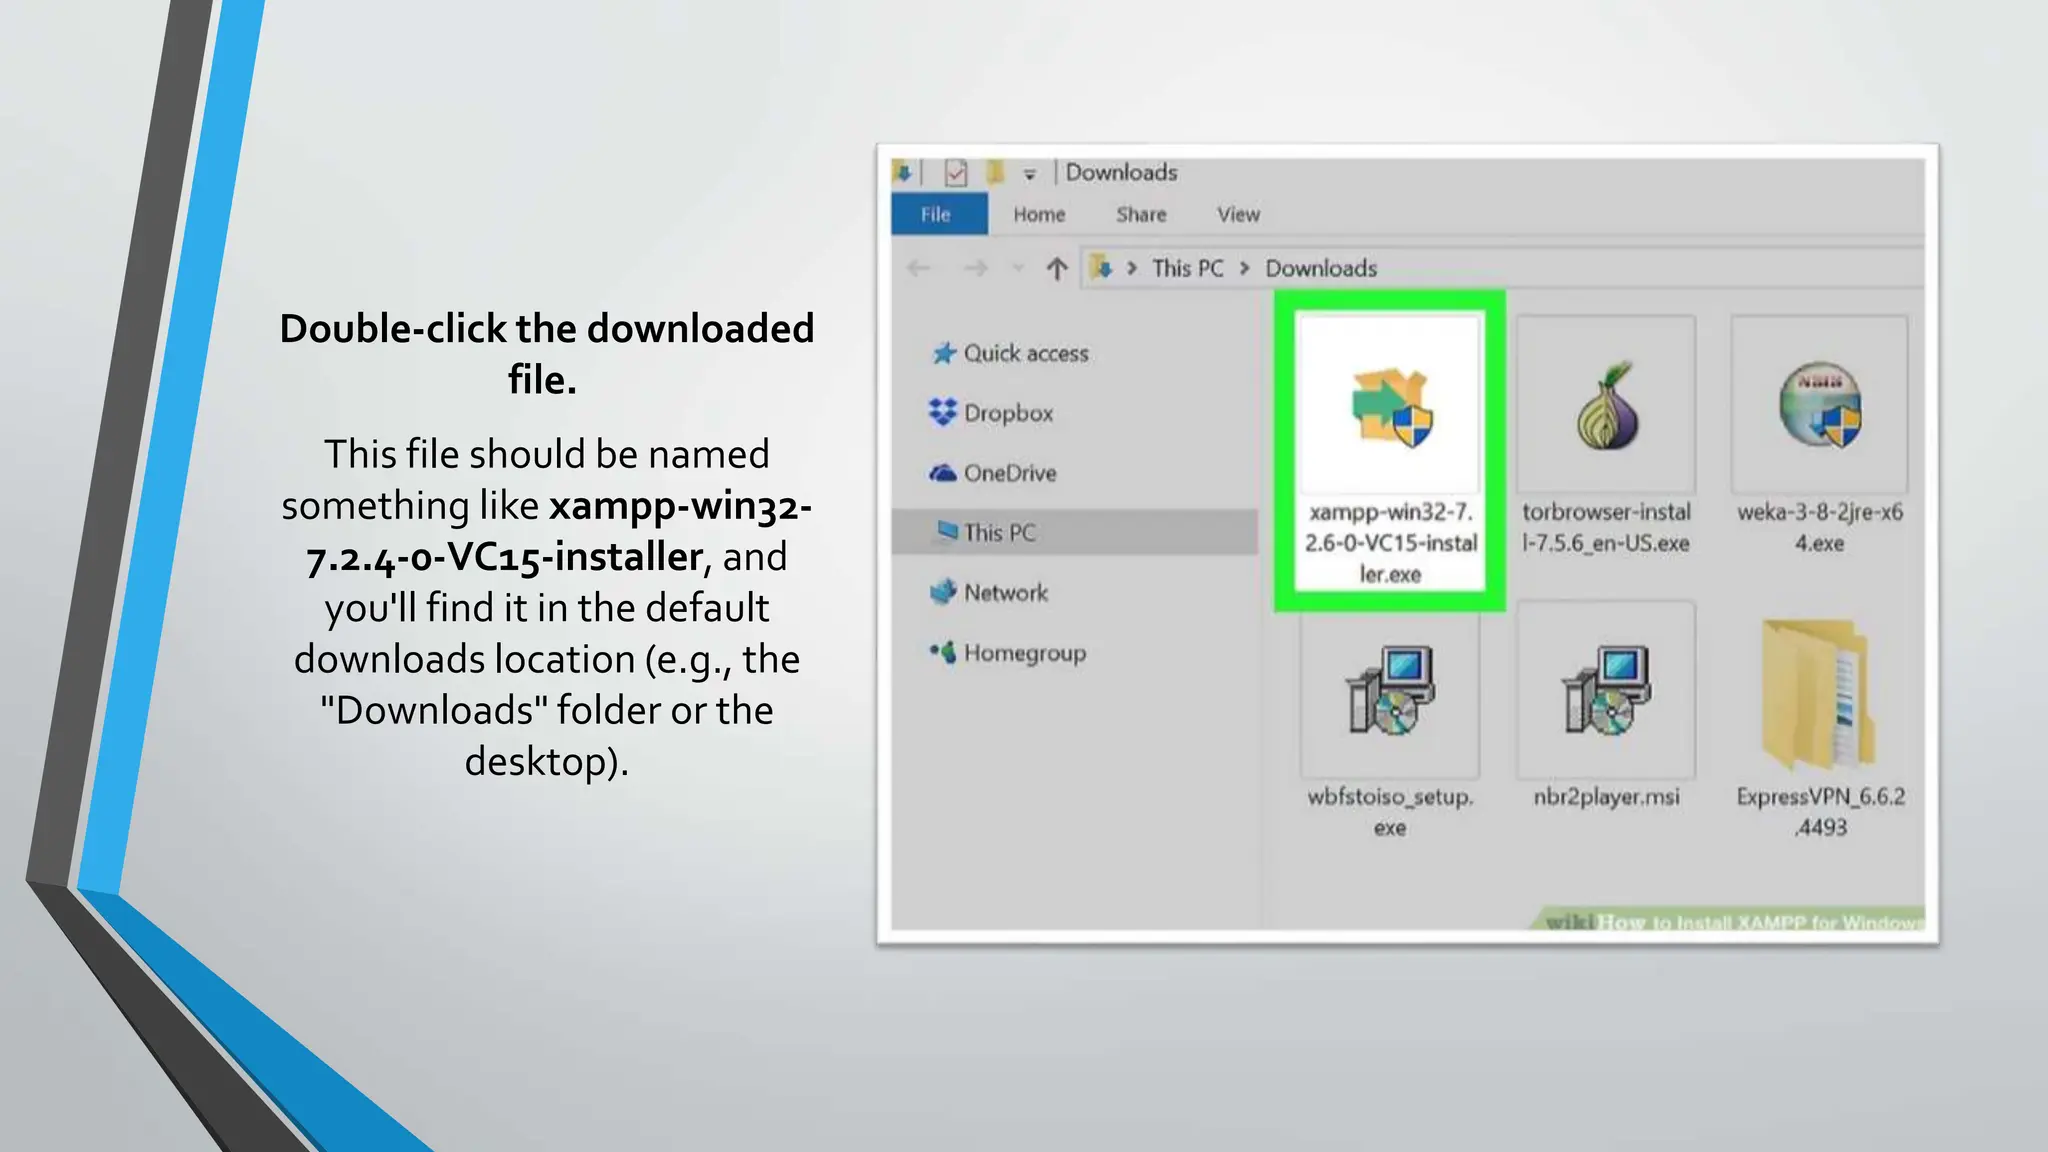This screenshot has width=2048, height=1152.
Task: Click the xampp-win32-7.2.6-0-VC15-installer.exe file name
Action: [1390, 543]
